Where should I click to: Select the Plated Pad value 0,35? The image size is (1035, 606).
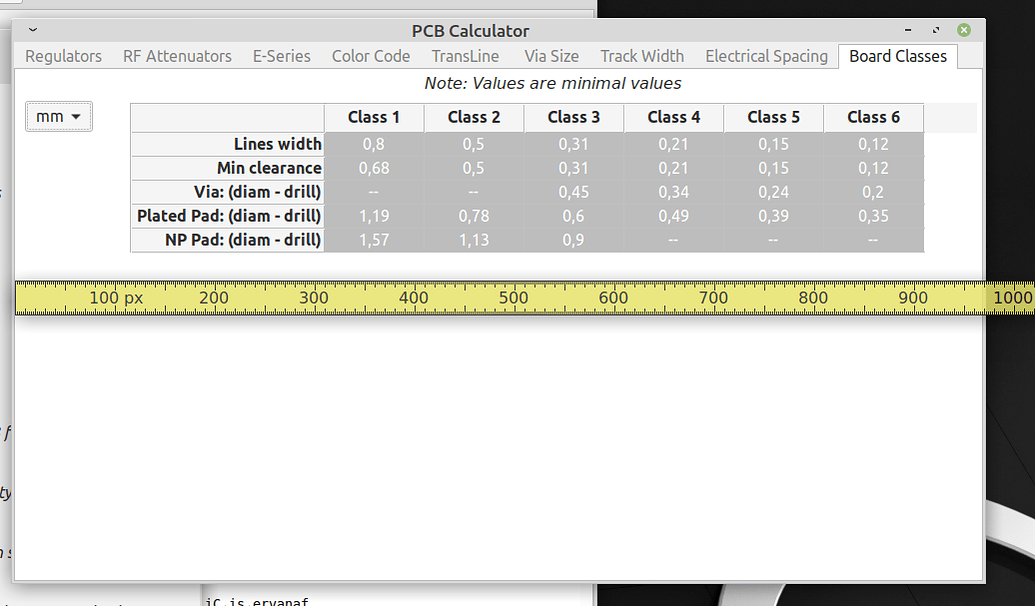873,216
